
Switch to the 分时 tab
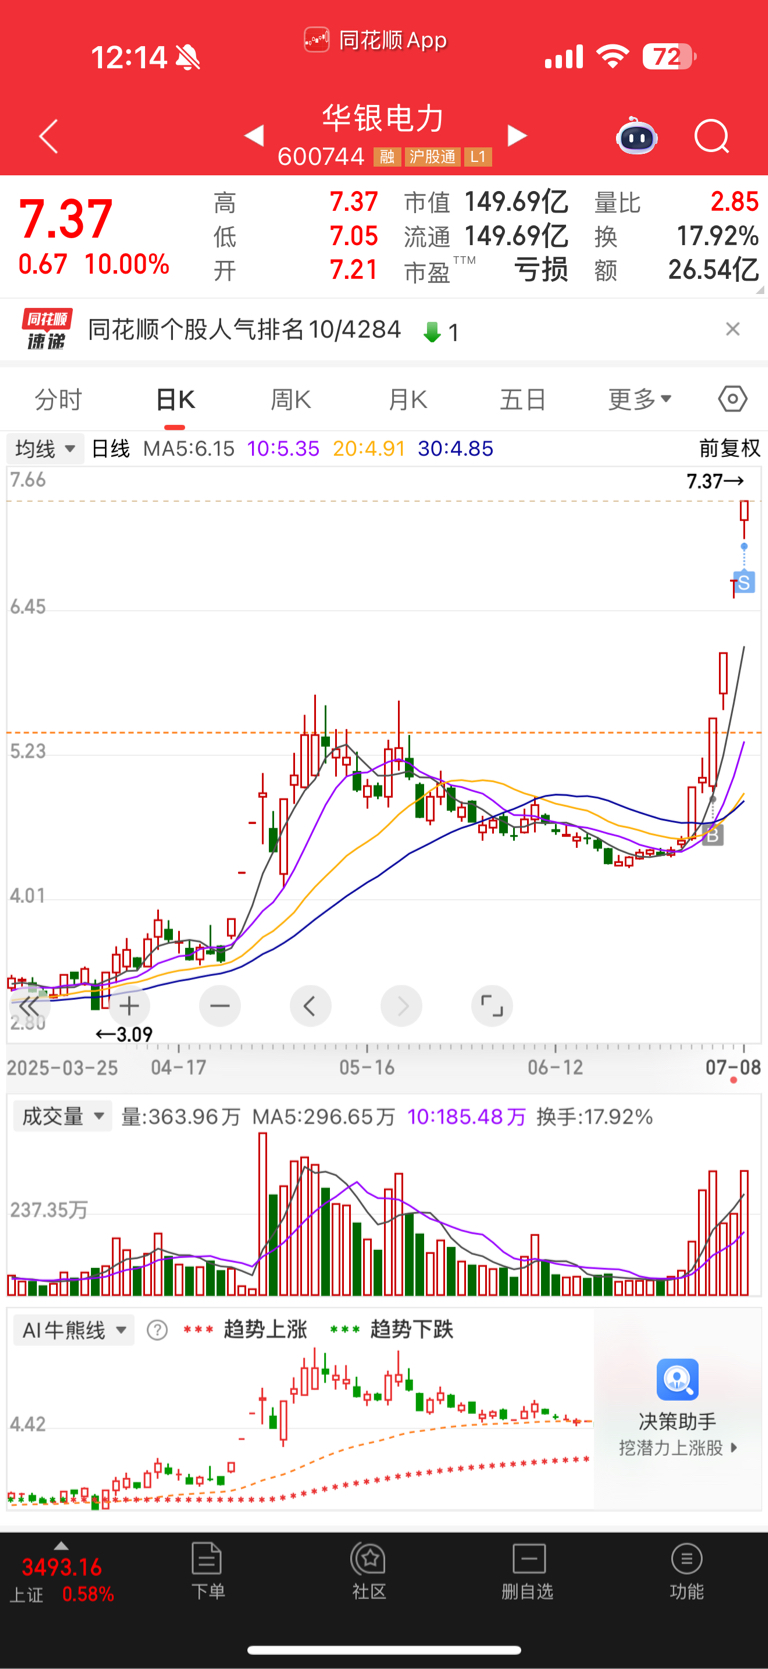point(58,400)
